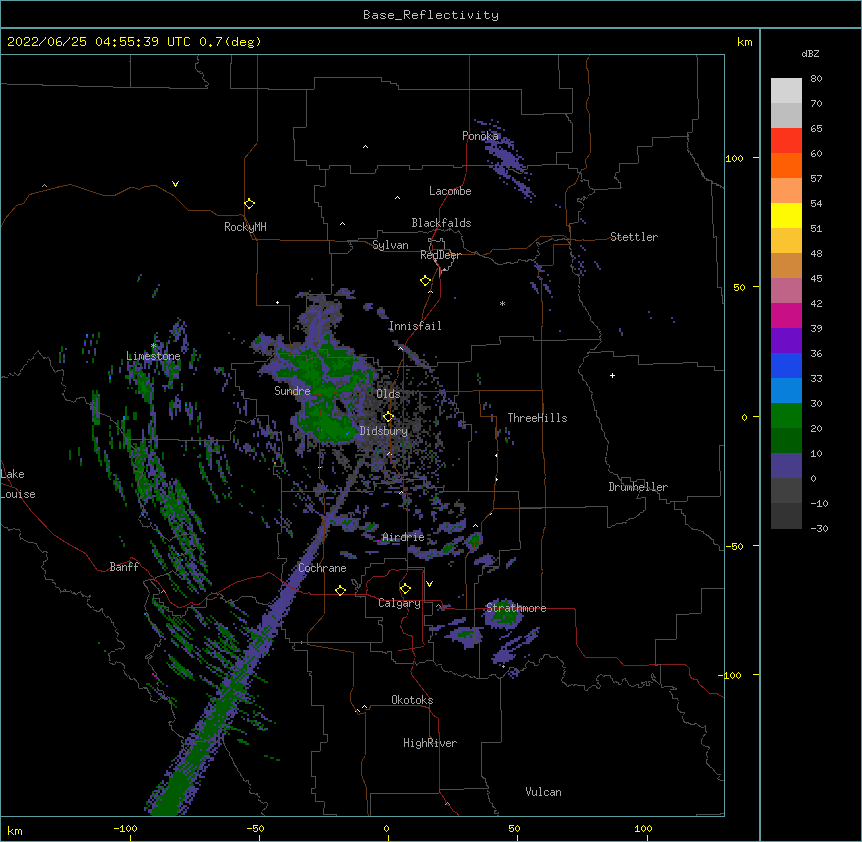Click the yellow V marker northwest of RockyMH
Screen dimensions: 862x842
[x=175, y=184]
